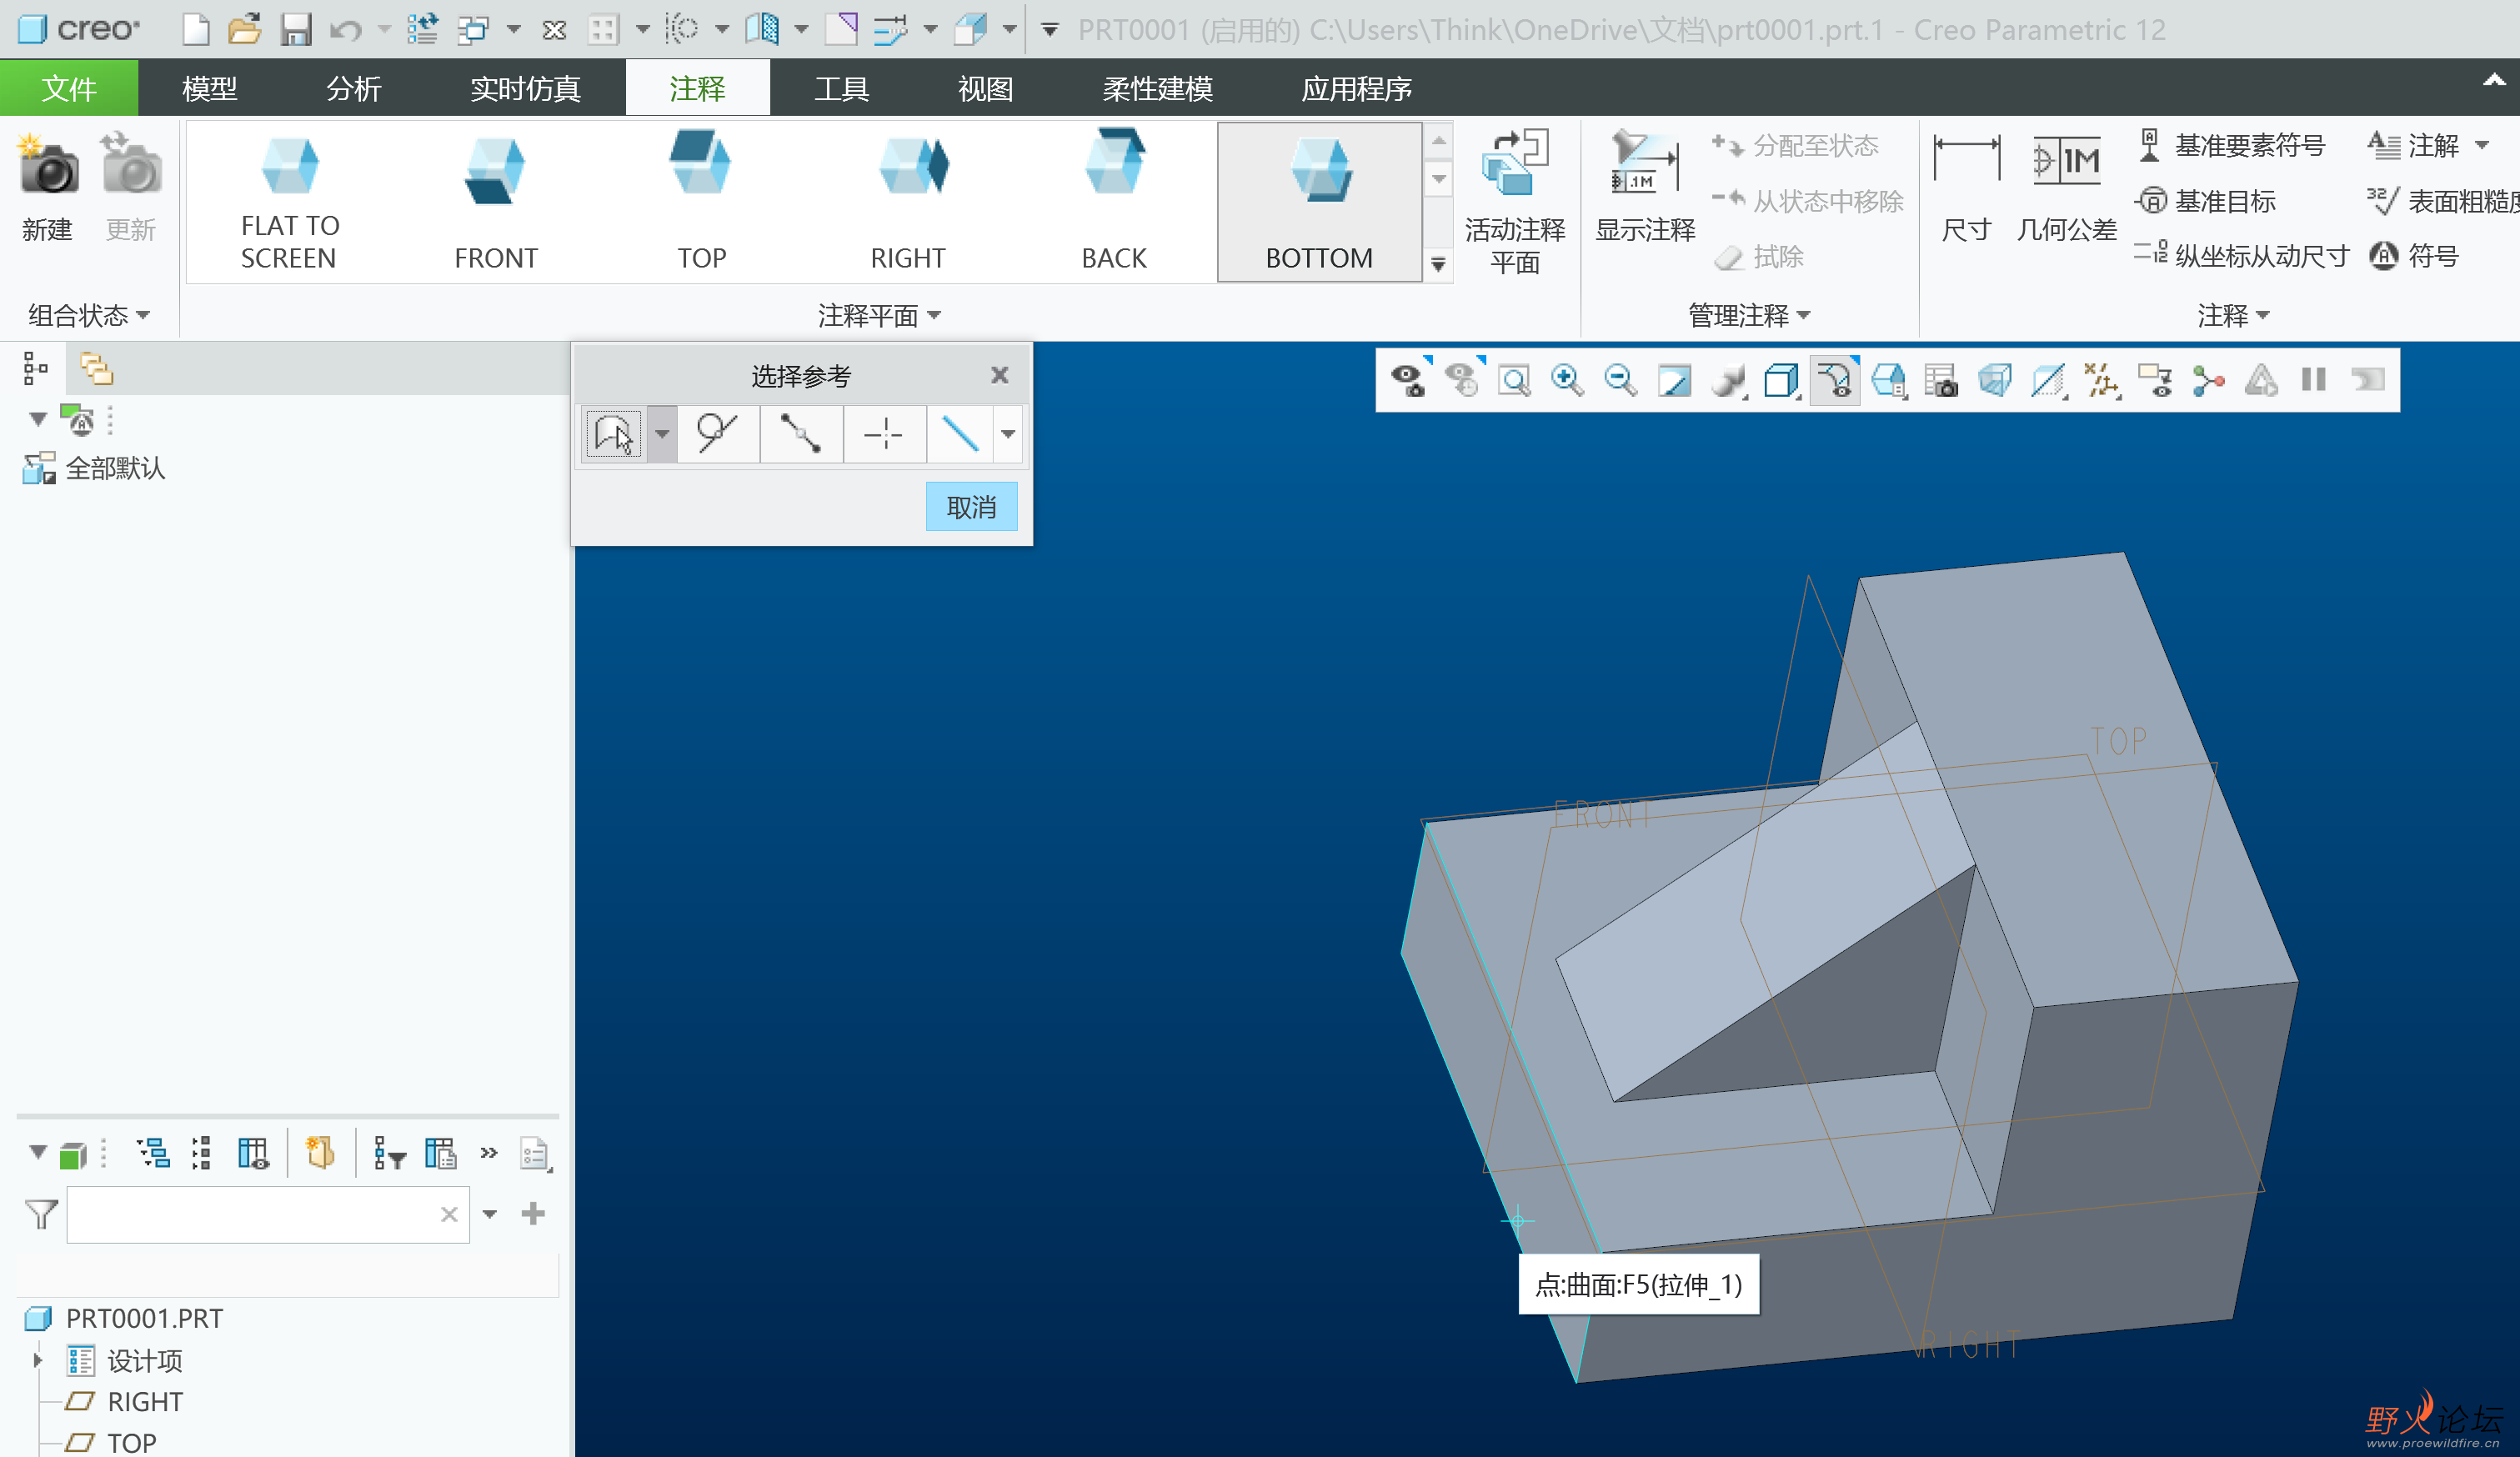Viewport: 2520px width, 1457px height.
Task: Click the Save icon in quick access toolbar
Action: tap(295, 29)
